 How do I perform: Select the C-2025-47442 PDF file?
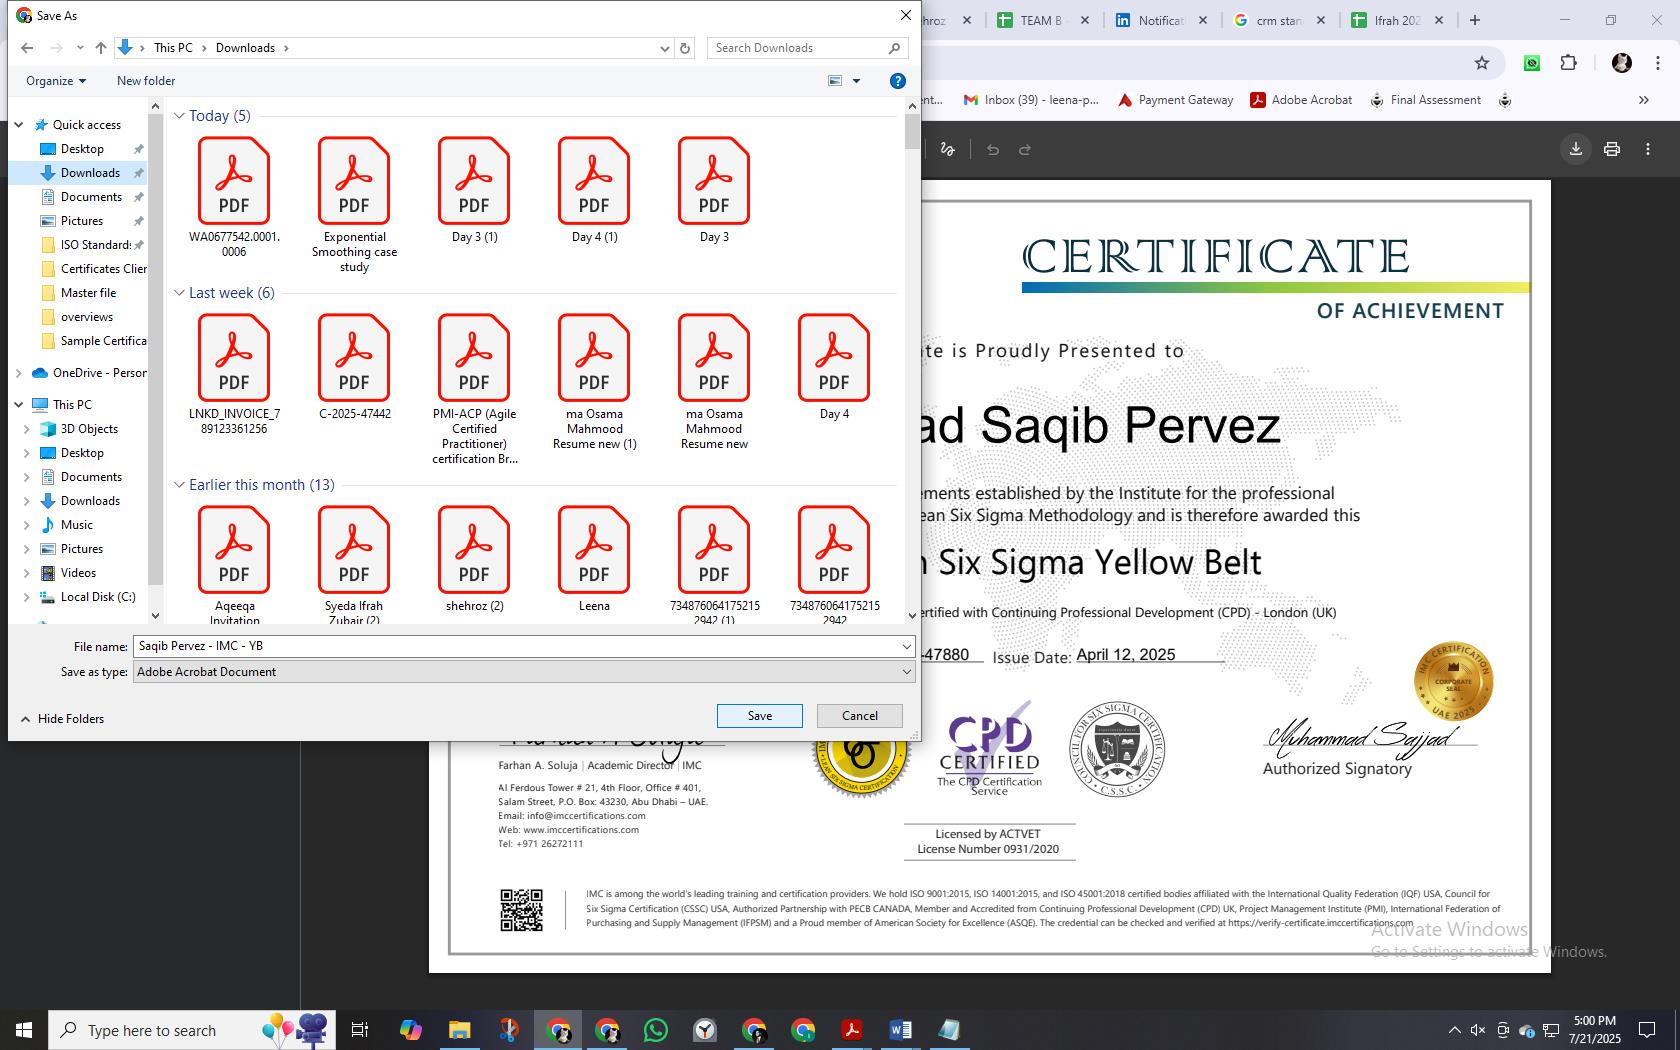[x=354, y=367]
